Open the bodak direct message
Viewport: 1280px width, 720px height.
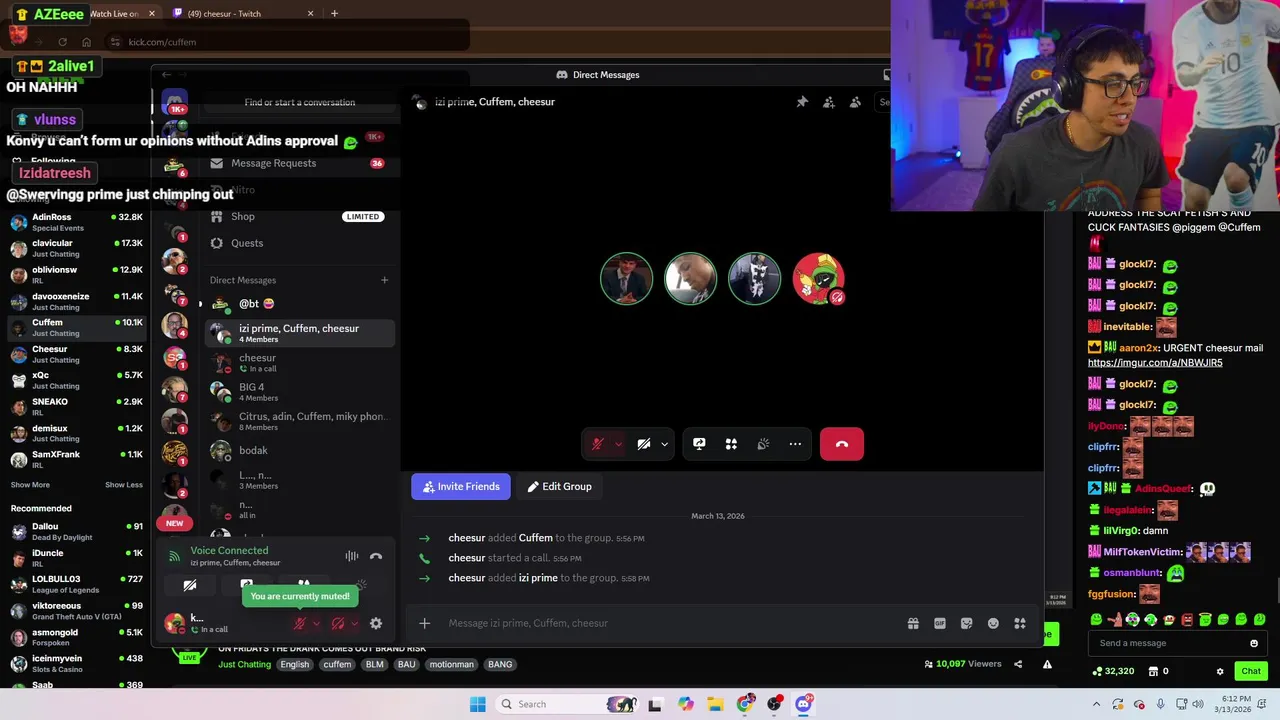298,450
